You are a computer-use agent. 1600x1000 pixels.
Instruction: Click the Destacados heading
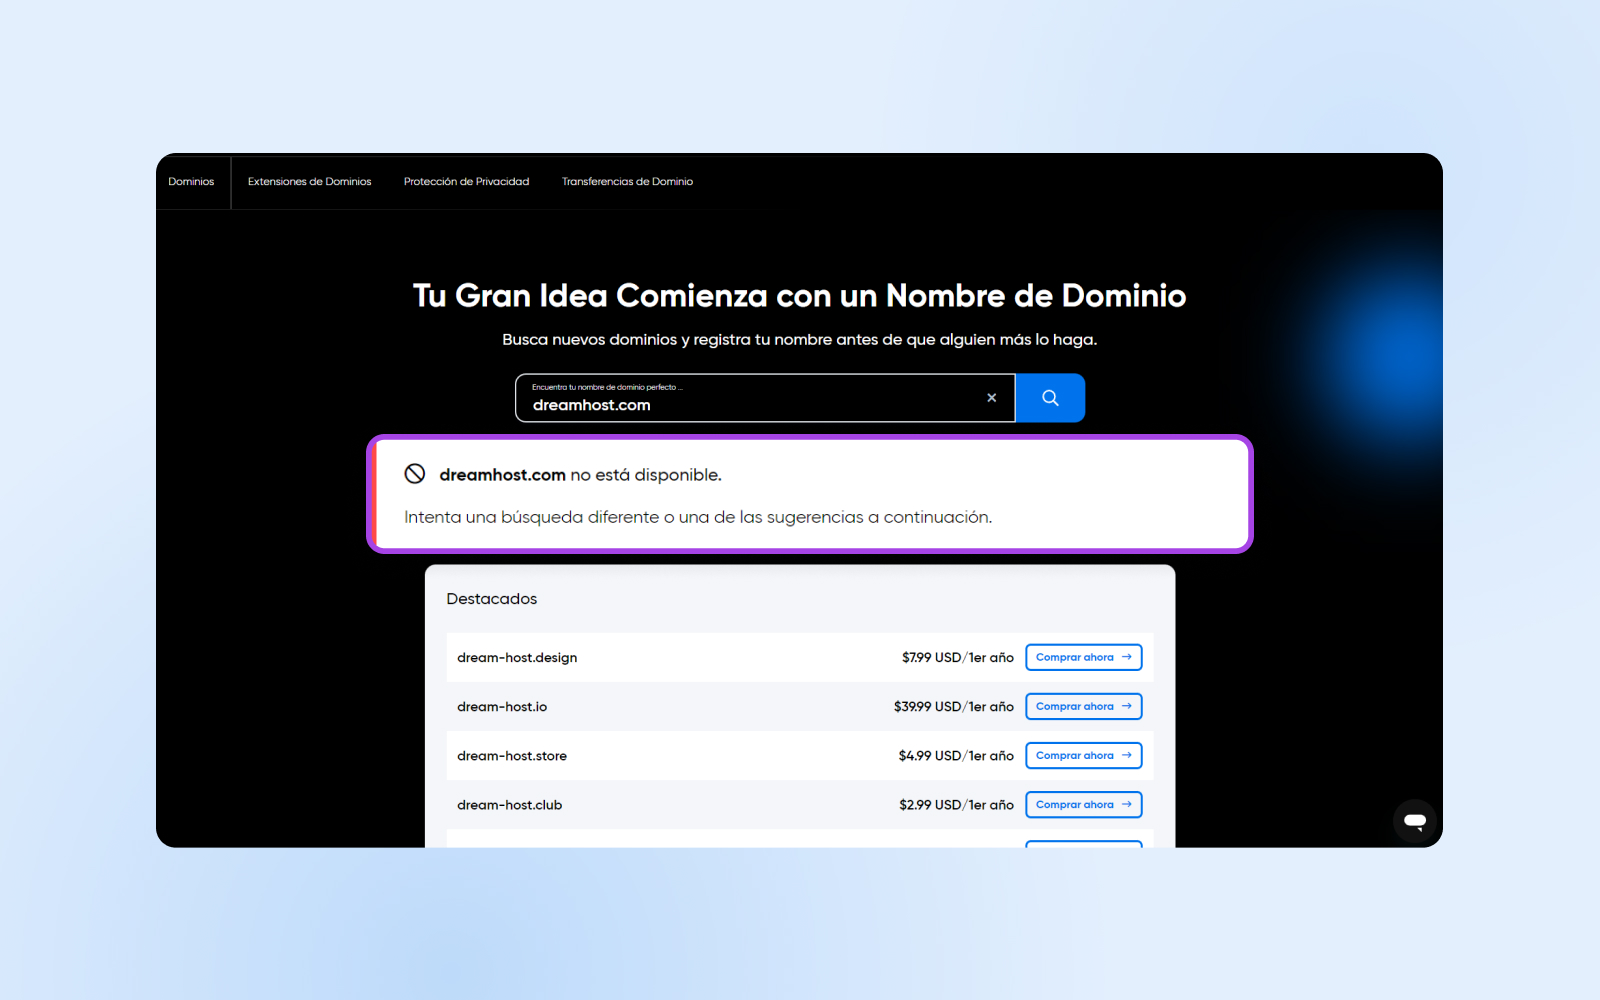click(x=492, y=599)
